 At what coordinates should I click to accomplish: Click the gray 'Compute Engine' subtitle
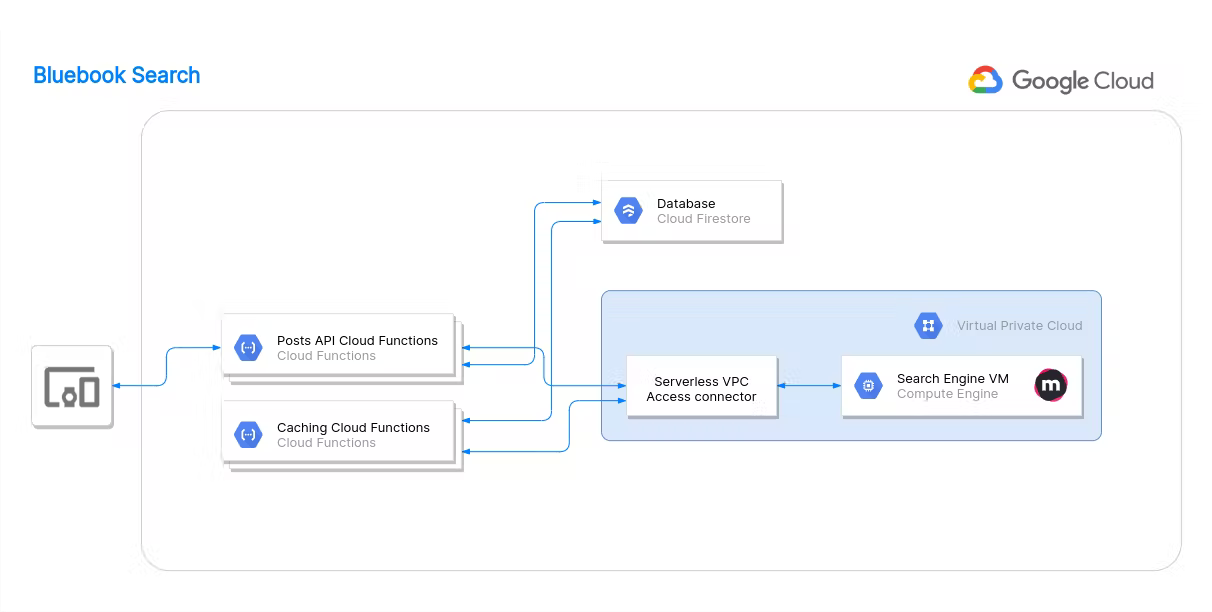click(x=947, y=394)
